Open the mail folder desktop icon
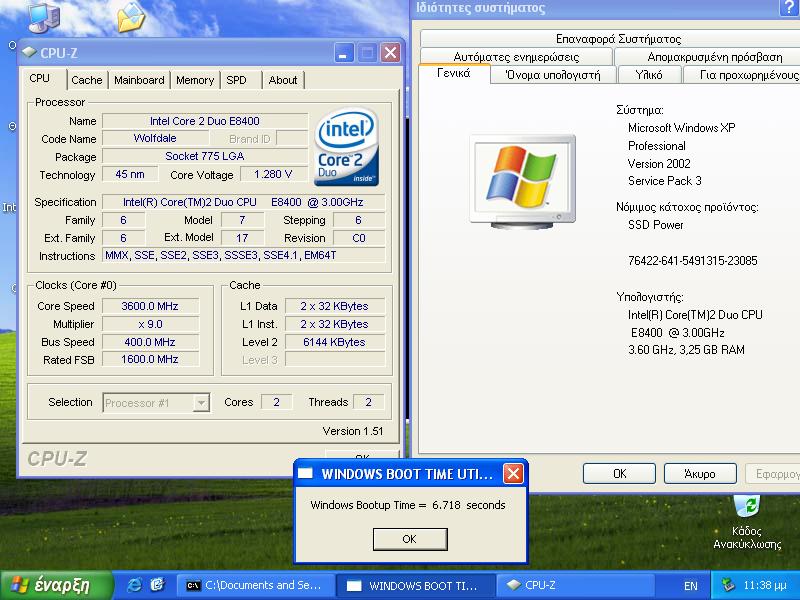Screen dimensions: 800x600 [x=131, y=18]
